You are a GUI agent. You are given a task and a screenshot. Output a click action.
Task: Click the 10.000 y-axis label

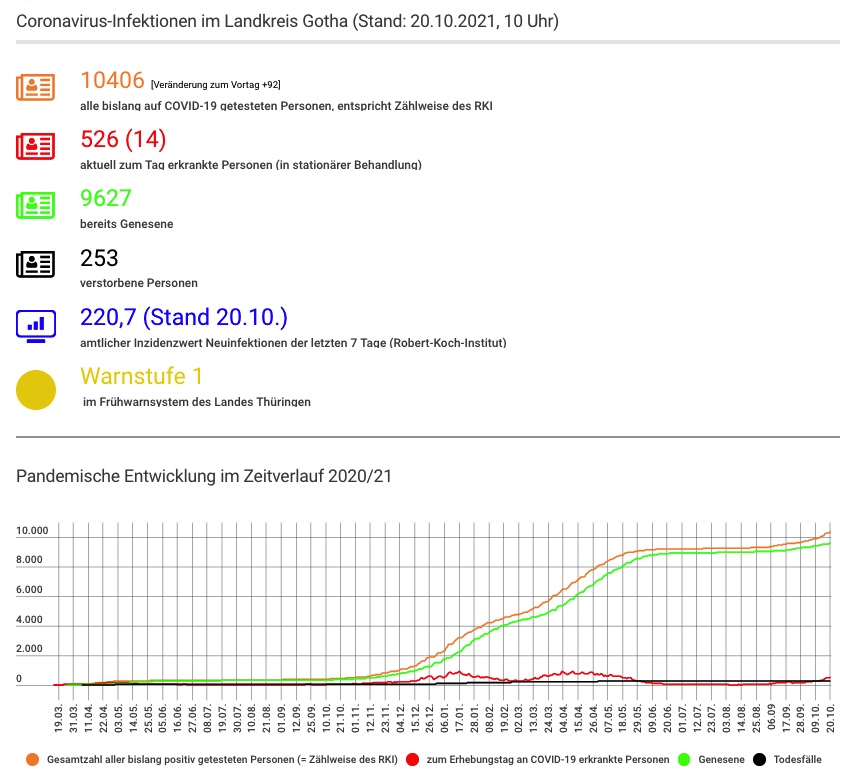[x=32, y=530]
